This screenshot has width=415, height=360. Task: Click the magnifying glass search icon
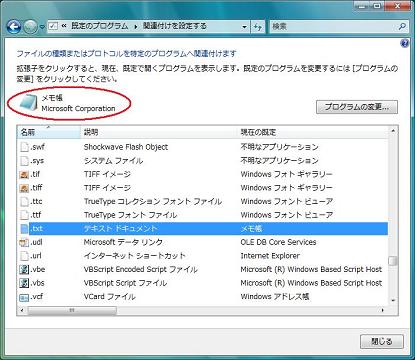pos(402,26)
